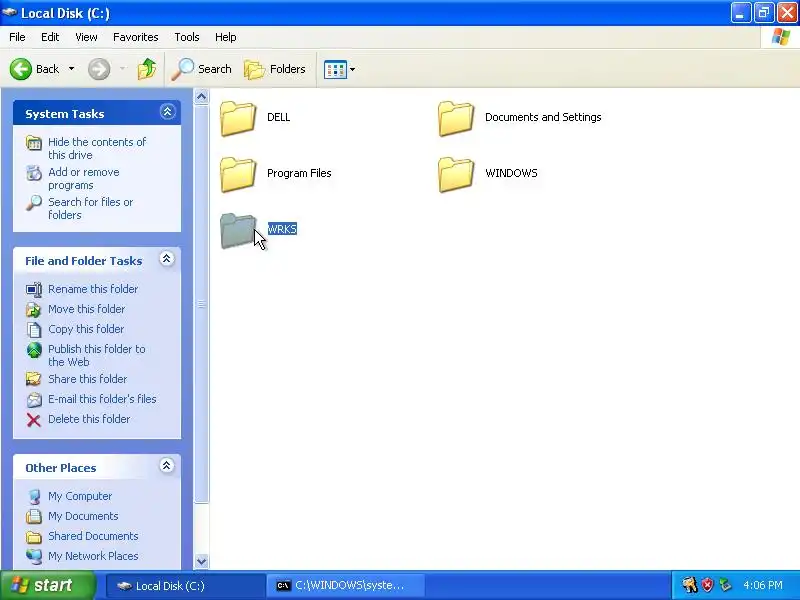Screen dimensions: 800x600
Task: Click the Program Files folder name
Action: pos(299,173)
